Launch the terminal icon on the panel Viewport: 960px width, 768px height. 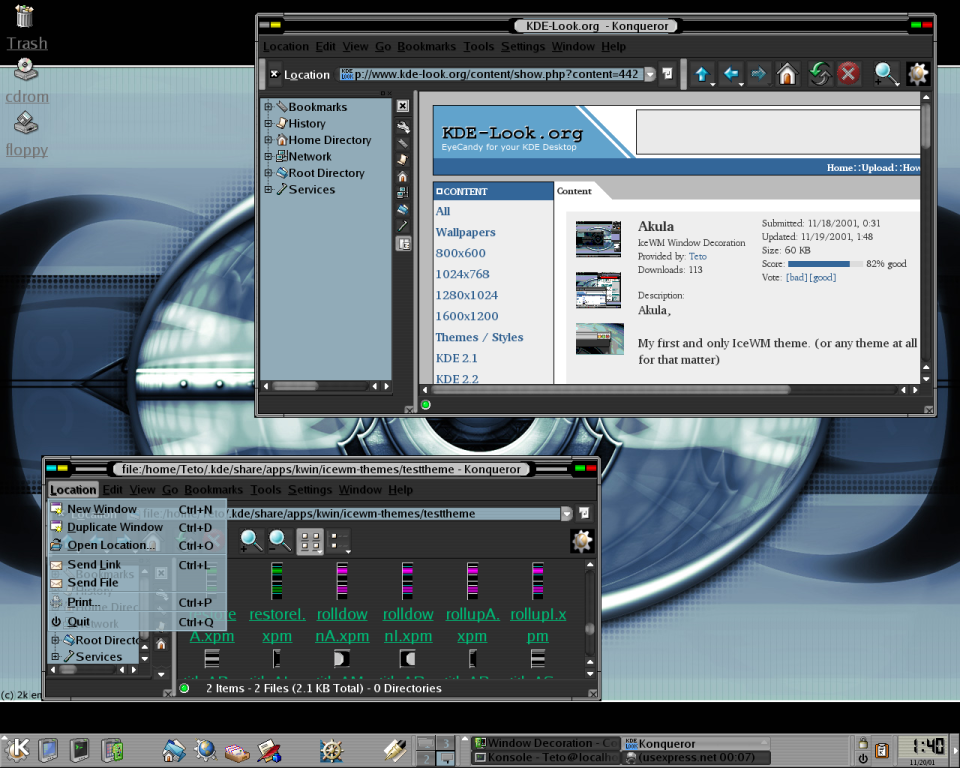click(80, 750)
